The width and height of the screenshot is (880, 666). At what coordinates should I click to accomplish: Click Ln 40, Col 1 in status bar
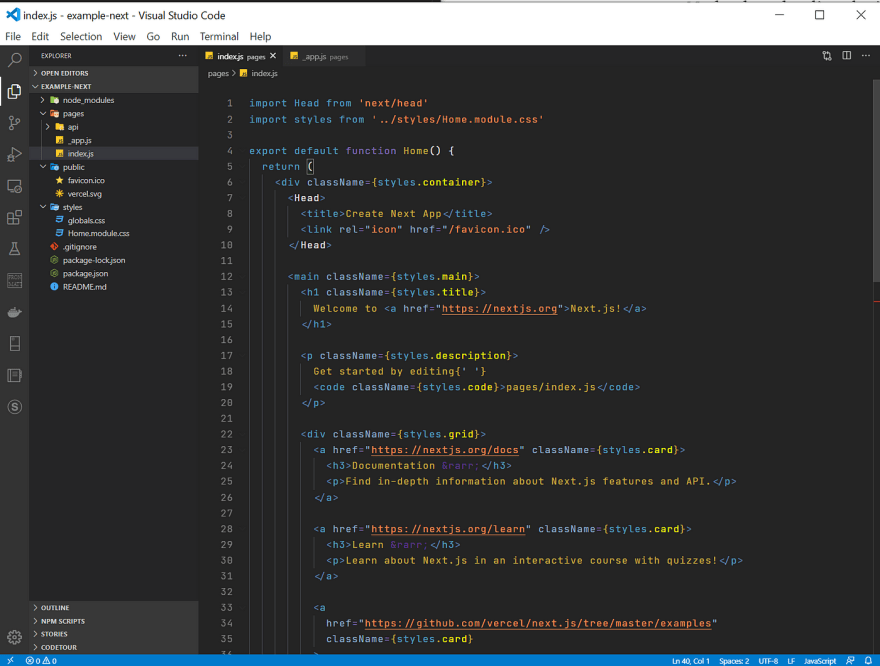click(691, 661)
